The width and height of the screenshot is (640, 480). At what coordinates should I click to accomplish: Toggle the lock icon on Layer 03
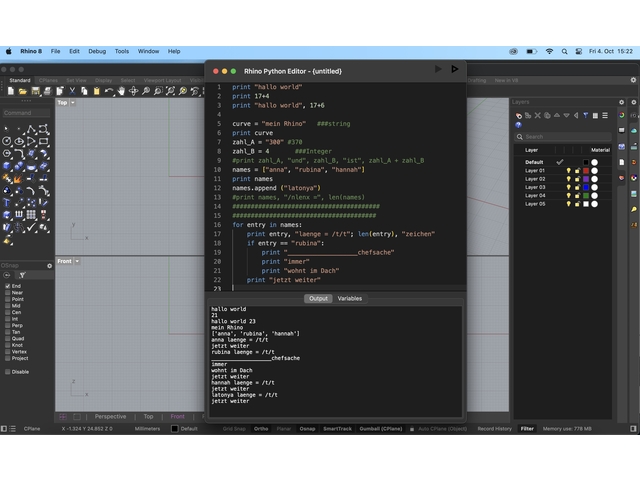tap(577, 187)
